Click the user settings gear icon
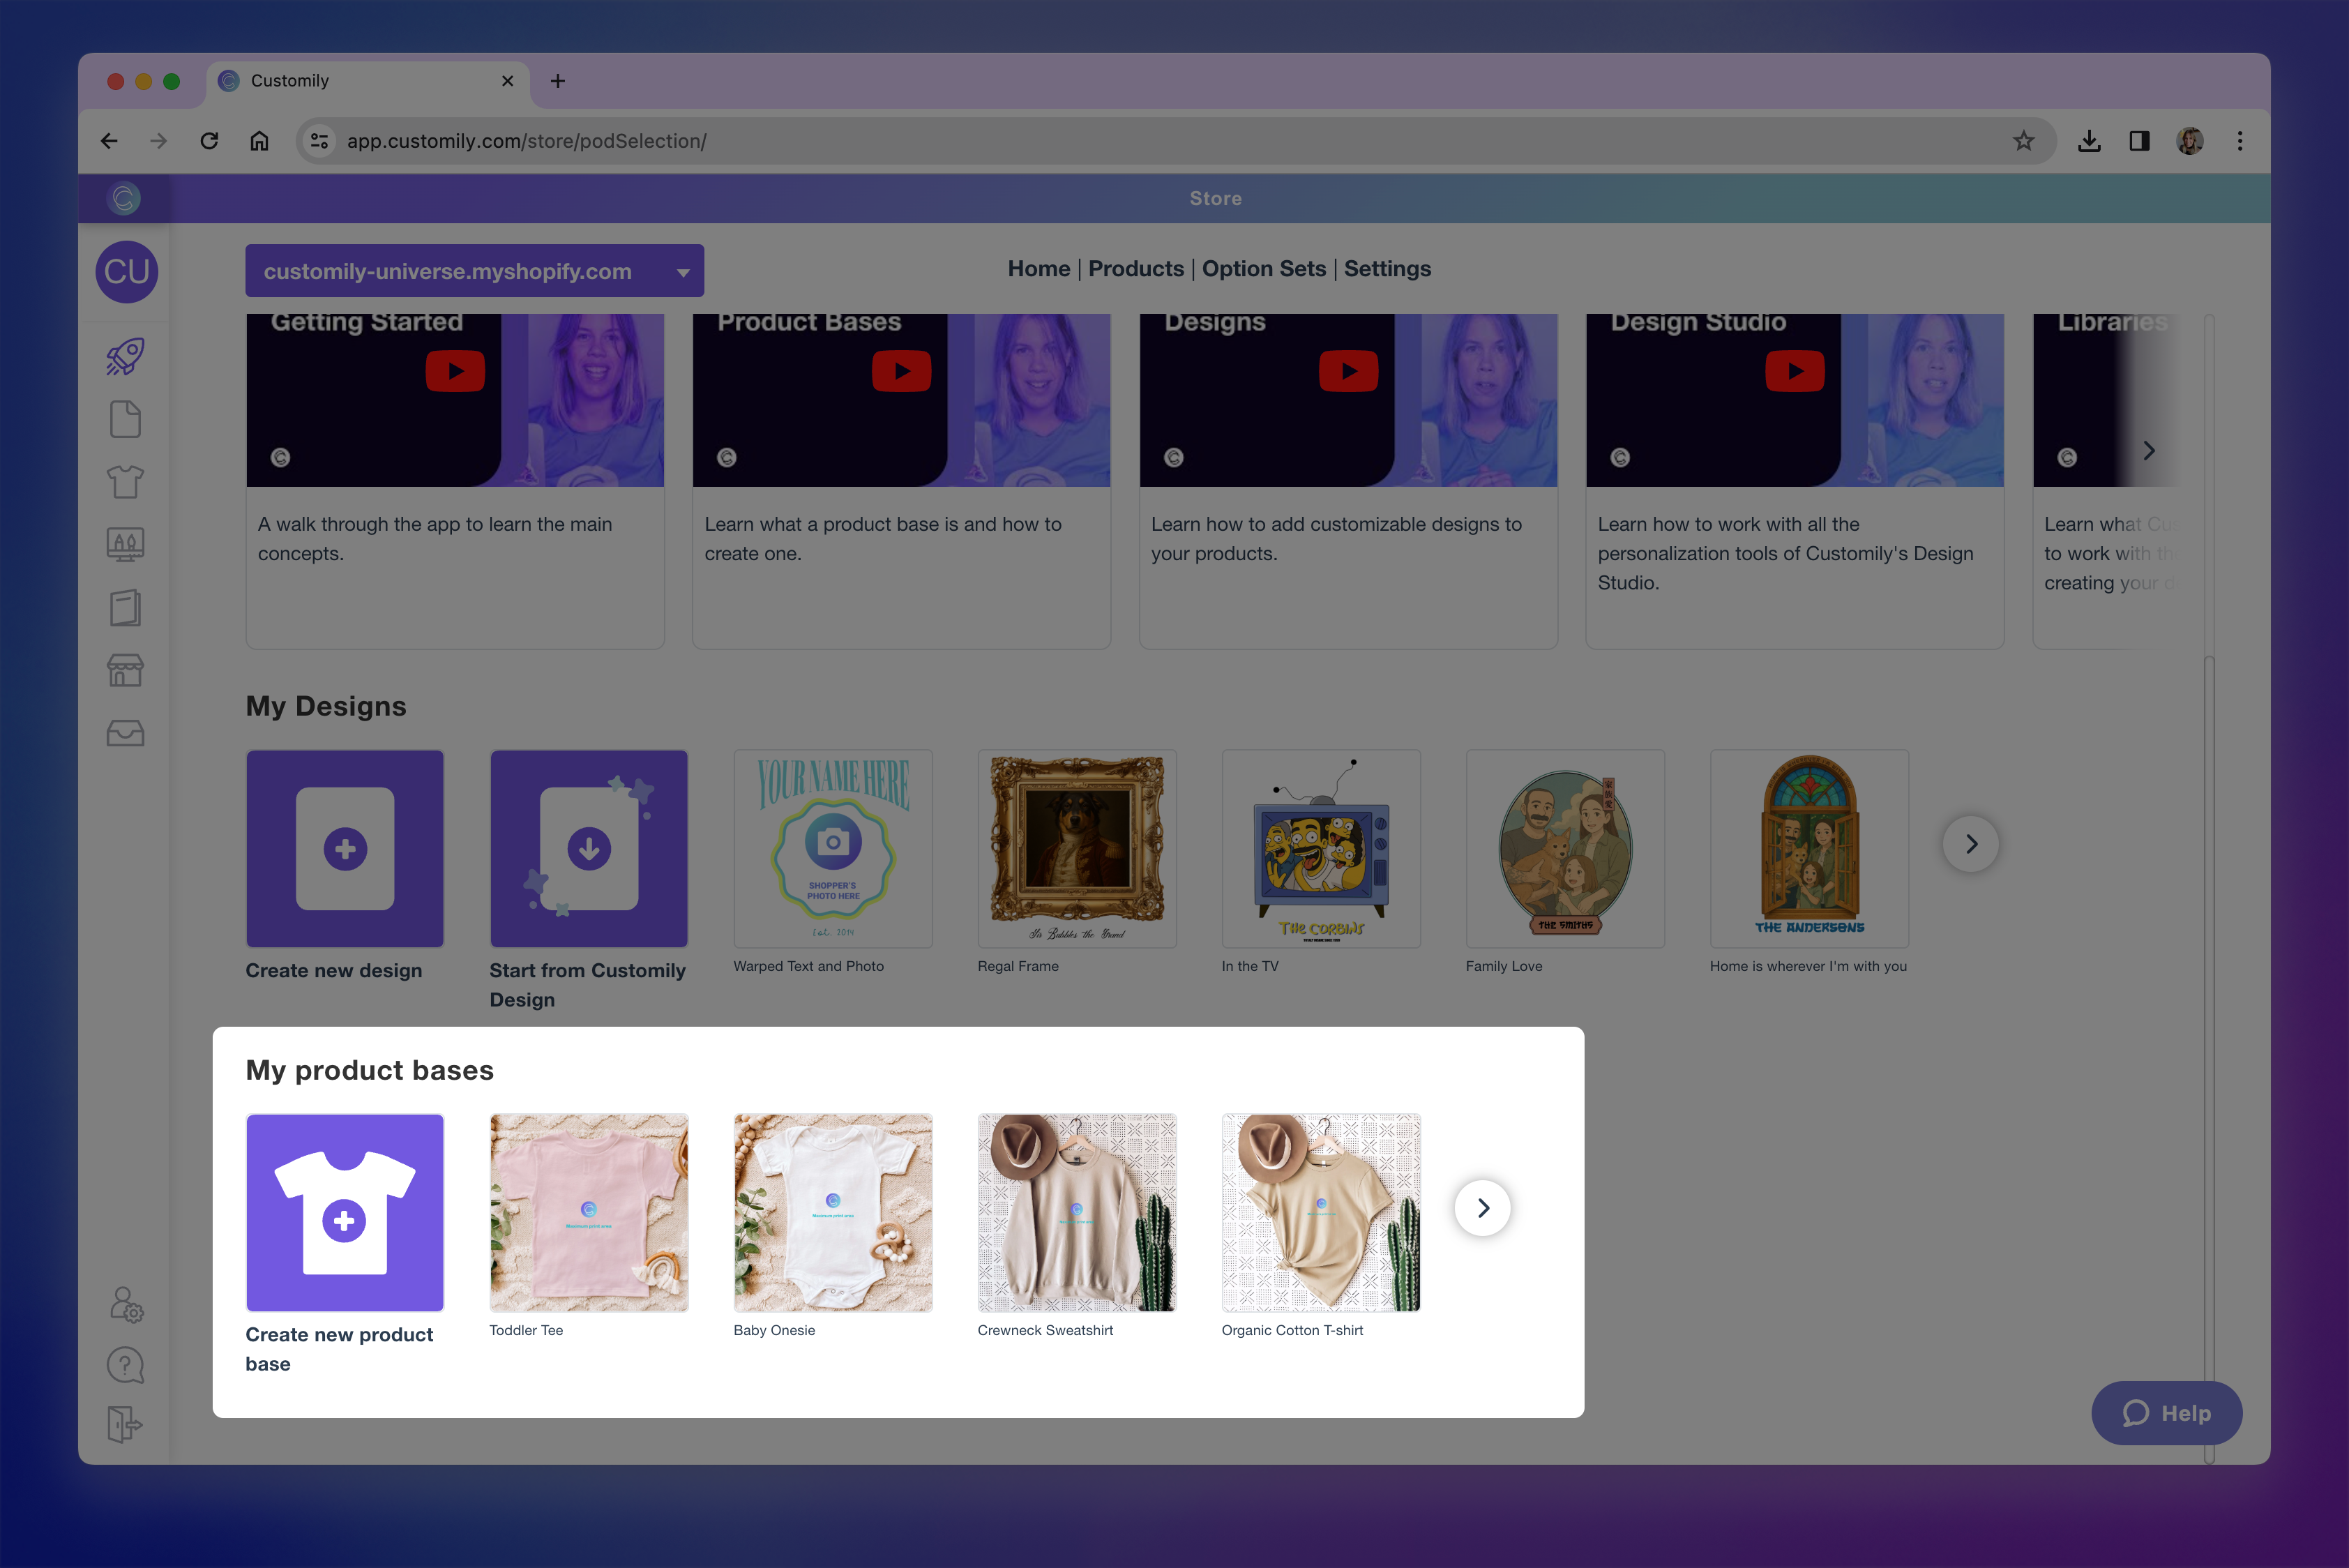Image resolution: width=2349 pixels, height=1568 pixels. [126, 1304]
